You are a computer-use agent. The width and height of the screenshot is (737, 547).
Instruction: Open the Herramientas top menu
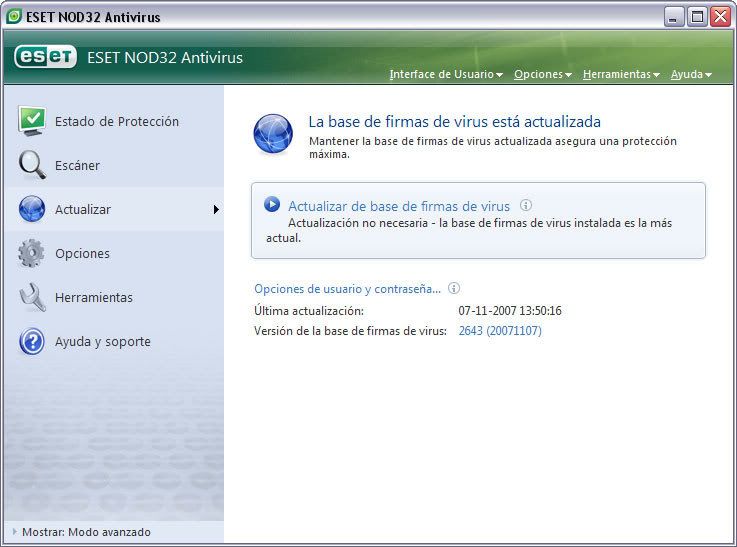coord(621,74)
